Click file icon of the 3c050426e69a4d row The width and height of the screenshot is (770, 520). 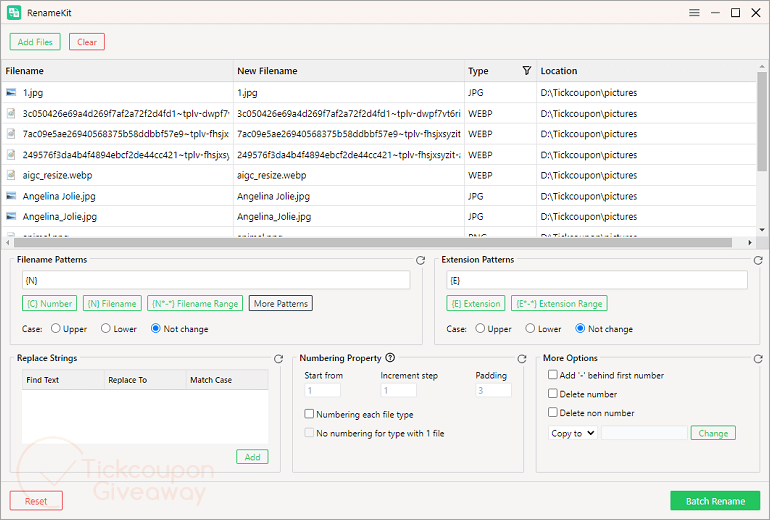tap(11, 113)
